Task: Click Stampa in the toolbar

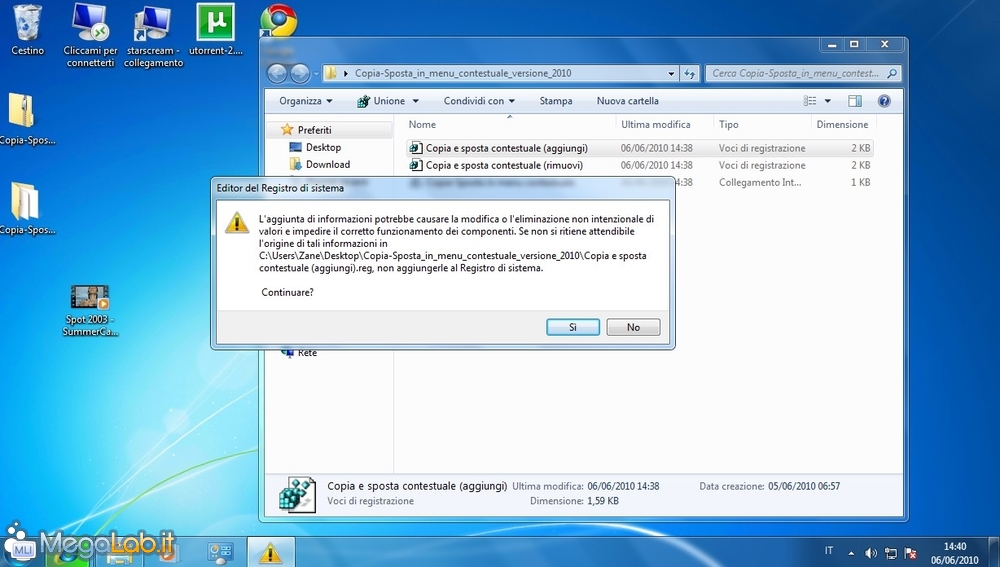Action: pos(555,101)
